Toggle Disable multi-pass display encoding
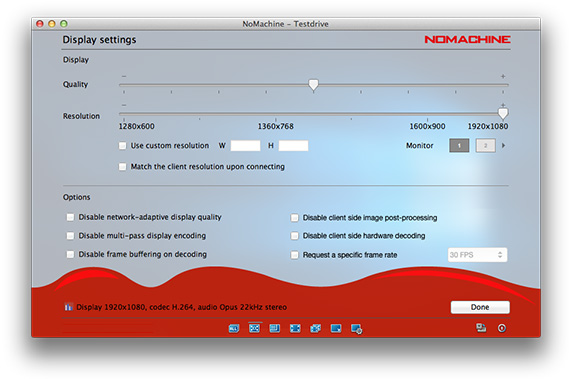The height and width of the screenshot is (379, 569). tap(70, 236)
